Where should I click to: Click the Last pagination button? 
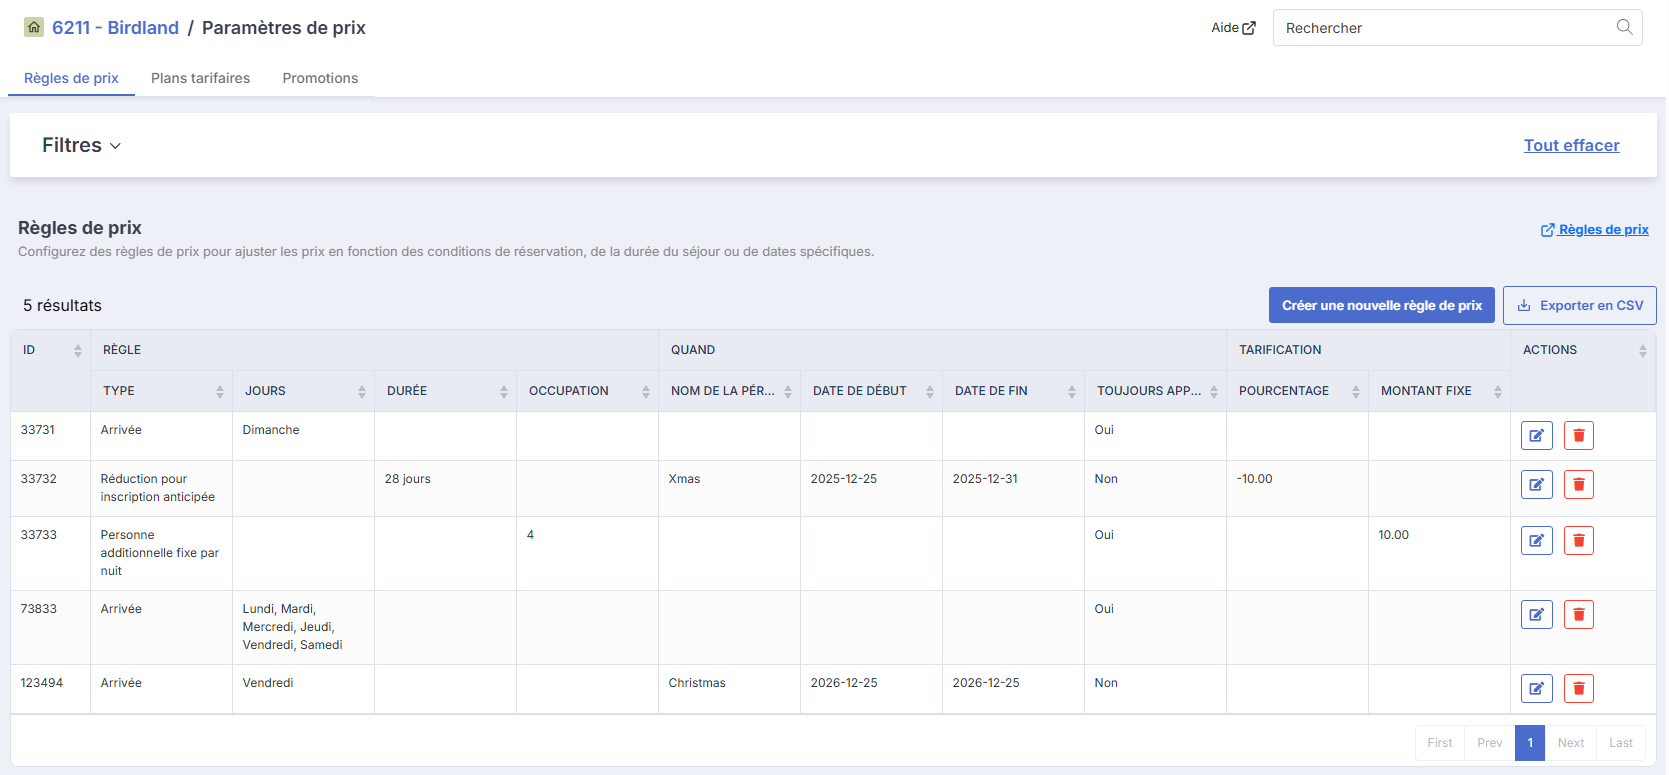click(1621, 743)
